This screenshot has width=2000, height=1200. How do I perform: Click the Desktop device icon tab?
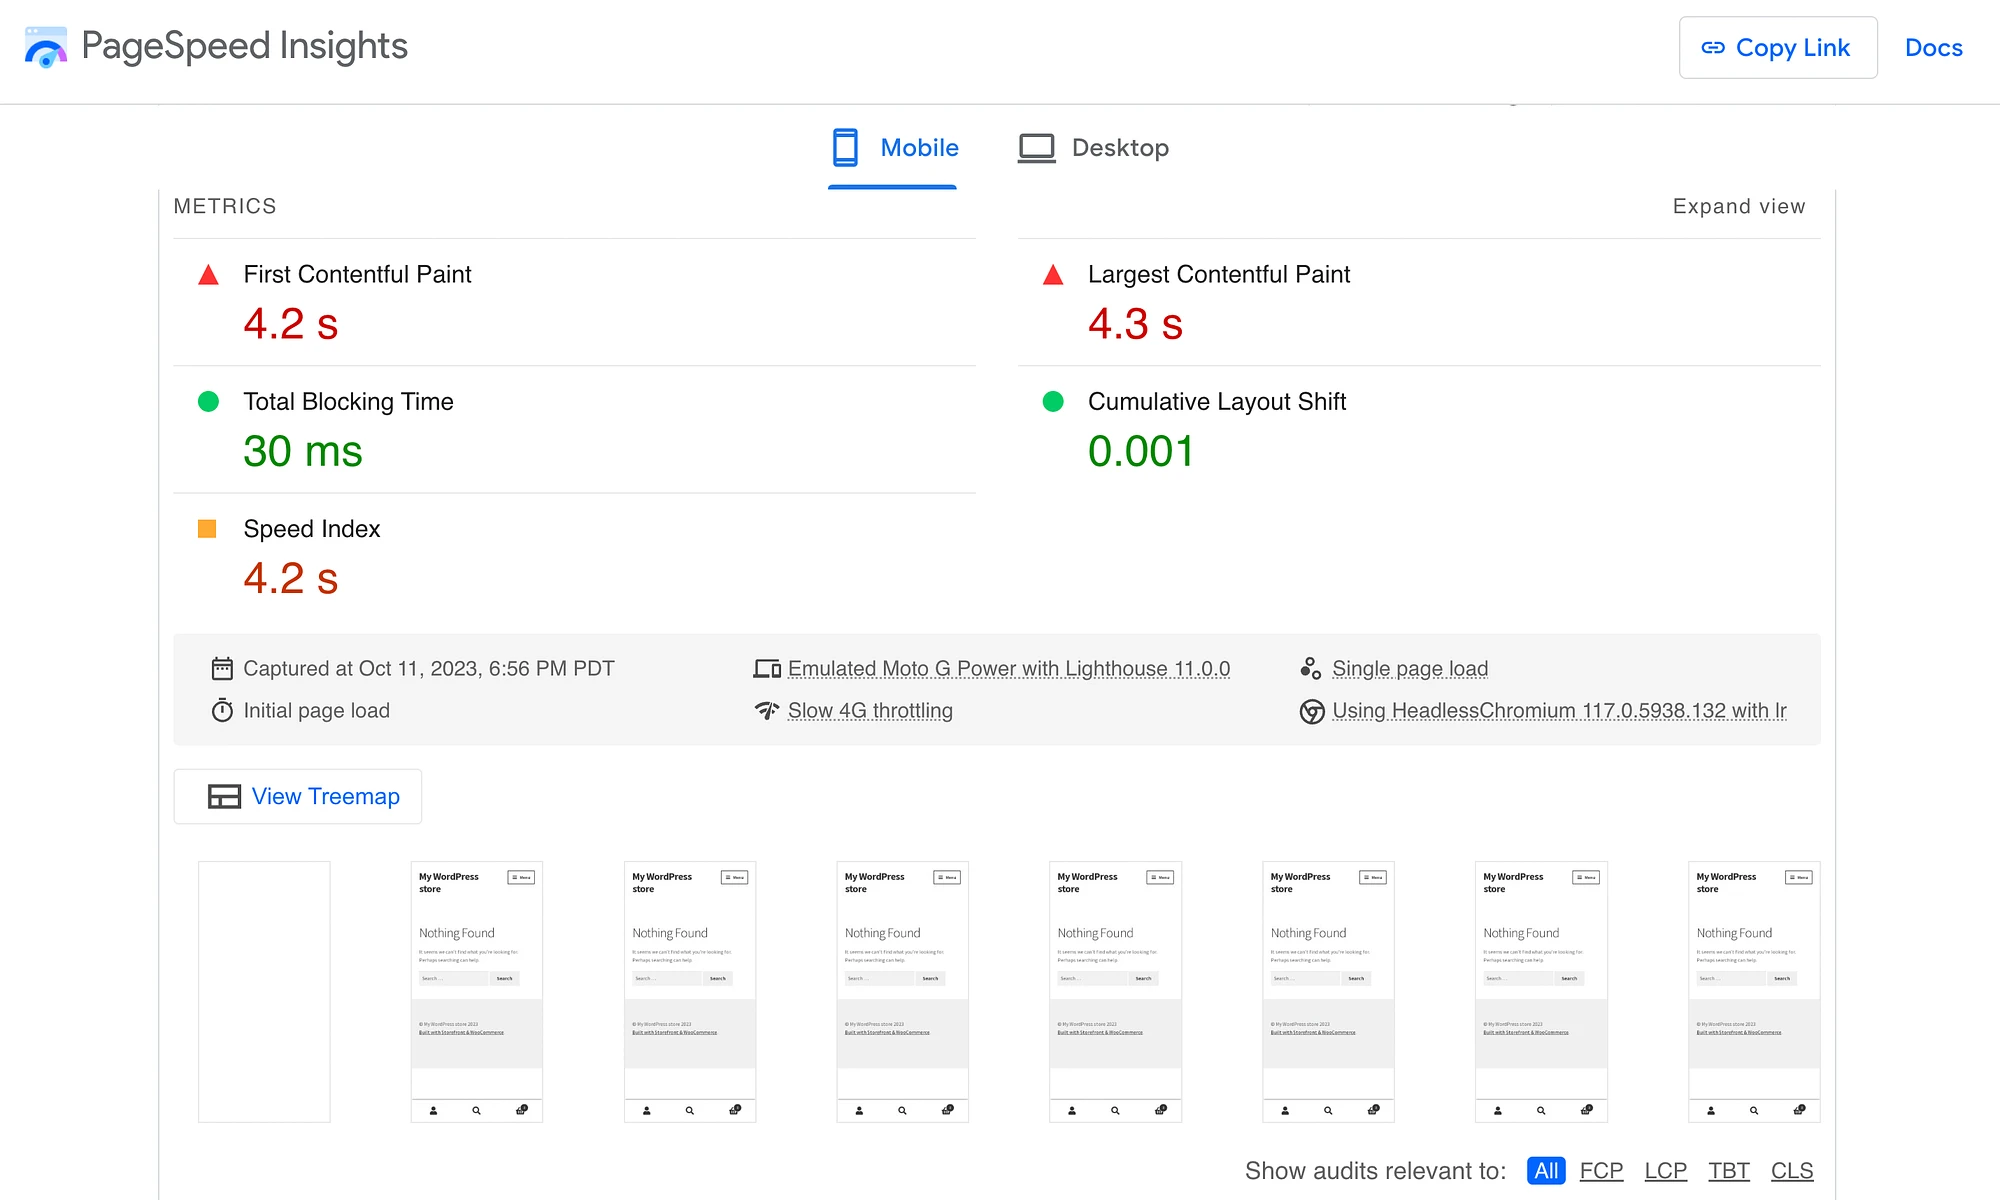[x=1037, y=147]
